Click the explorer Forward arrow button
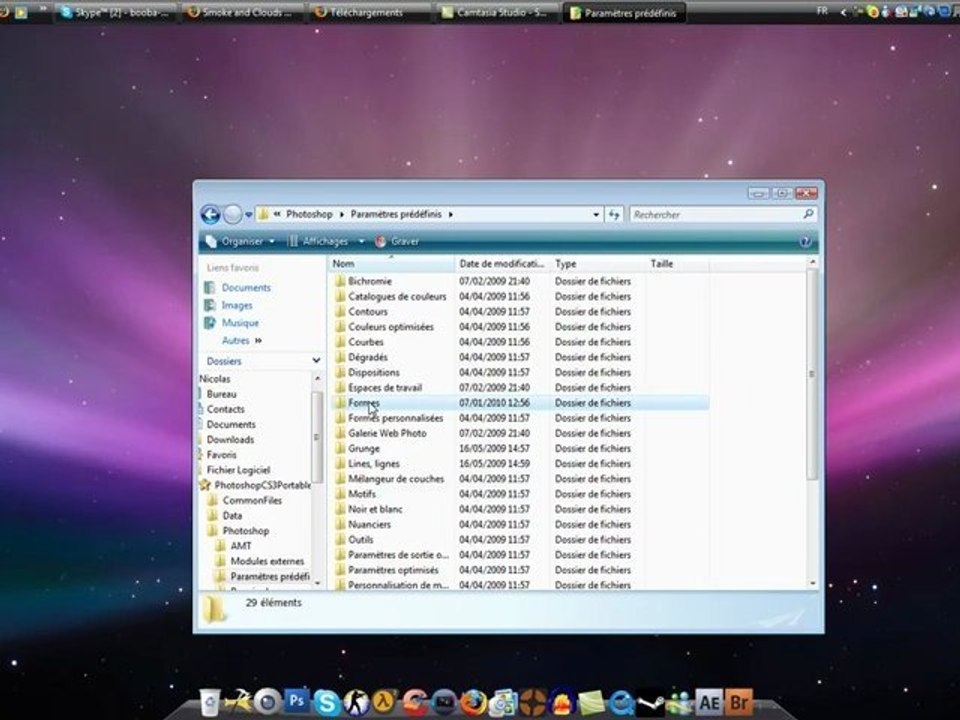 tap(232, 214)
